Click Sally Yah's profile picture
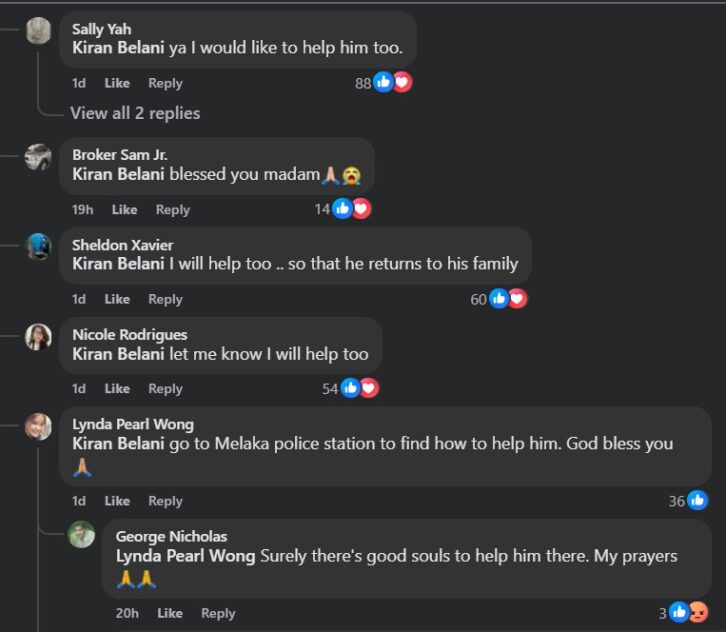726x632 pixels. [x=39, y=31]
